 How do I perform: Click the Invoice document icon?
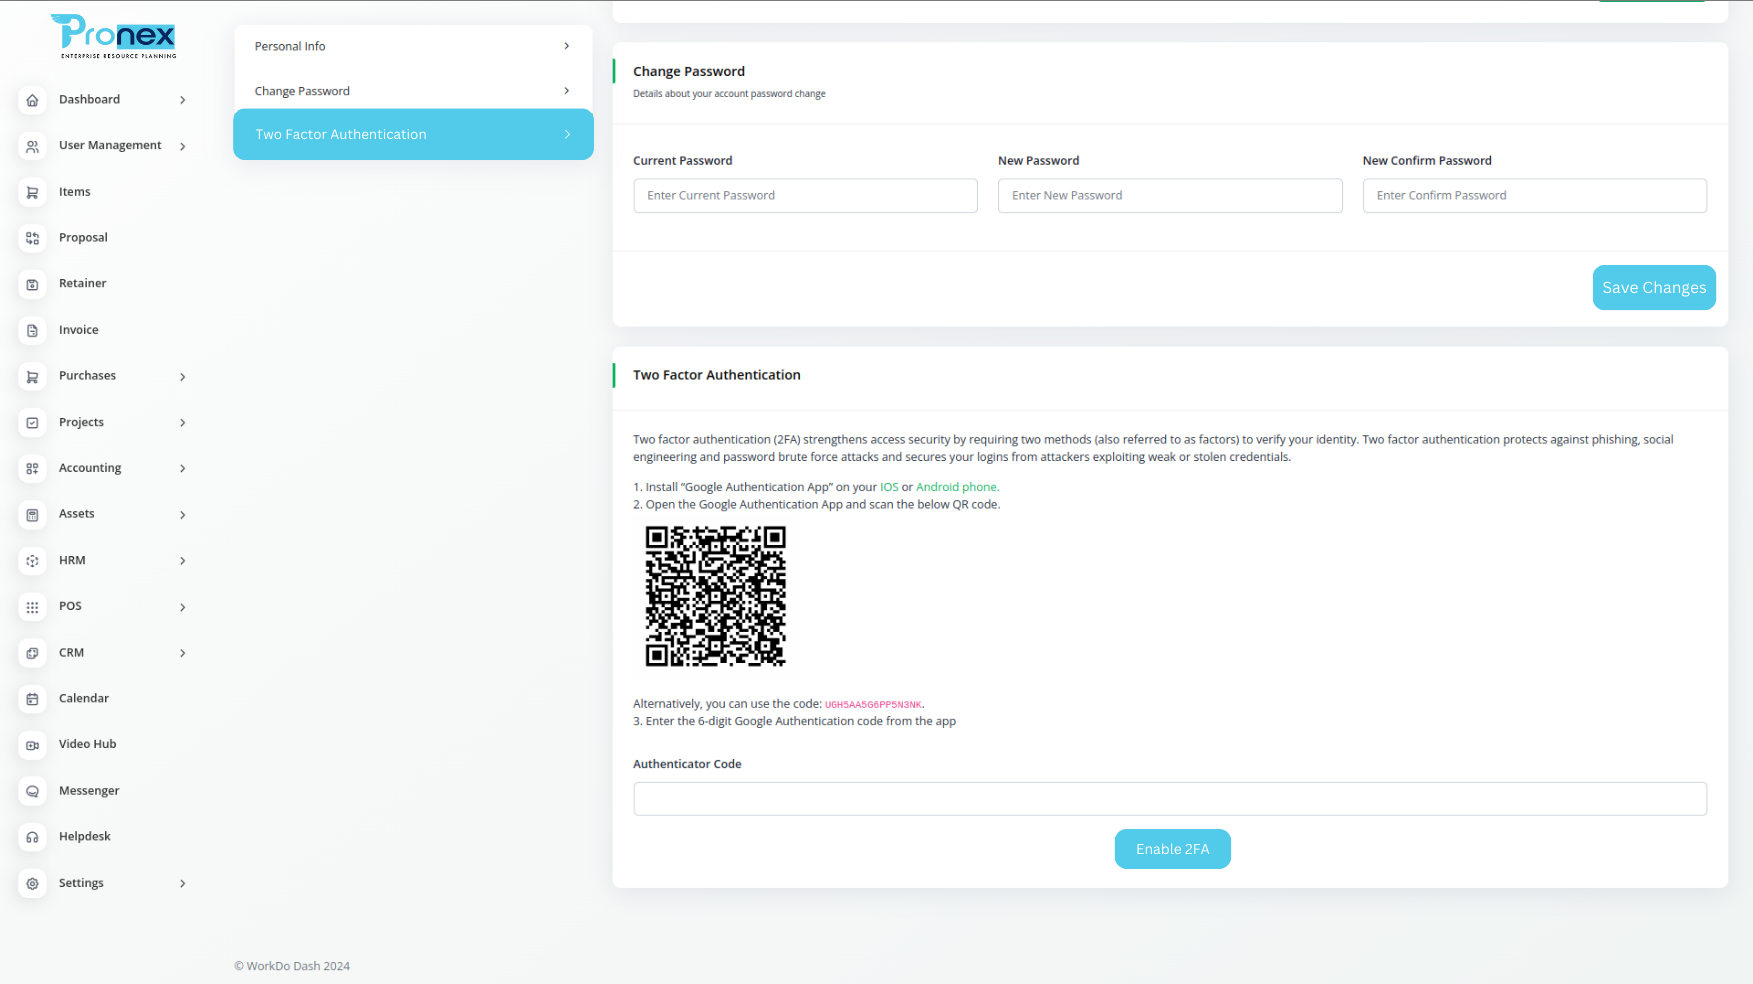click(32, 330)
